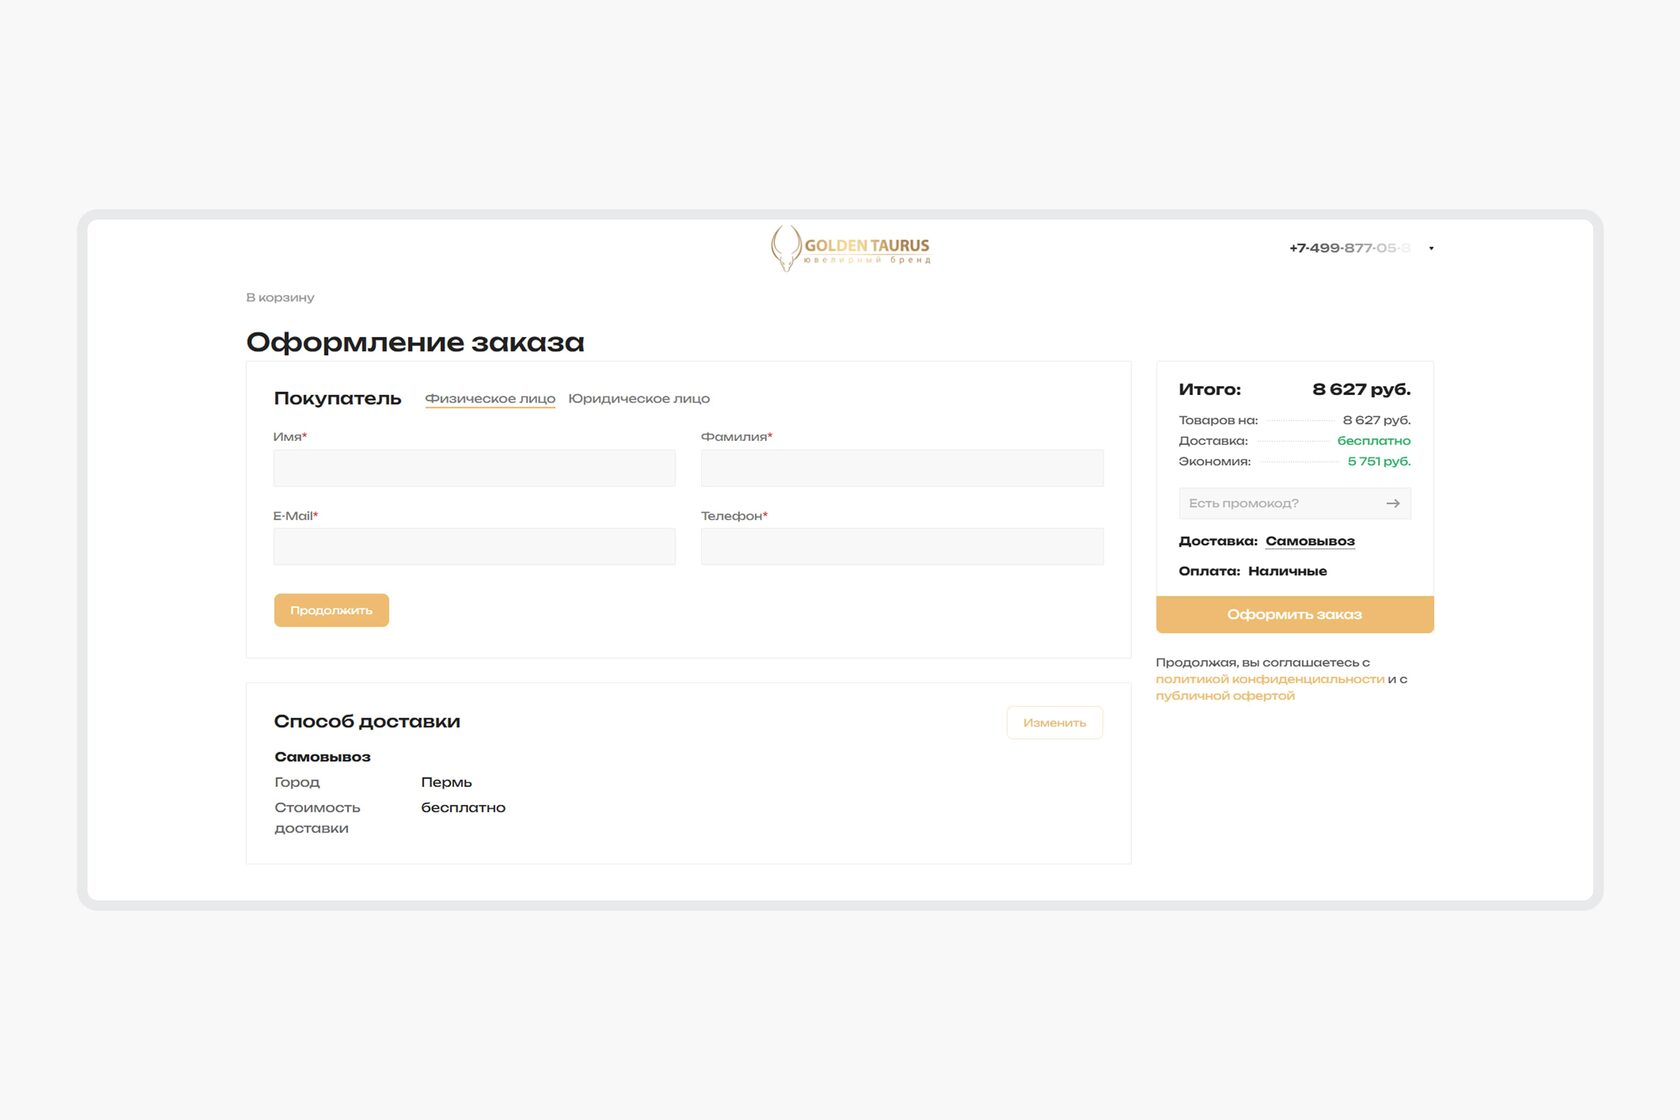Screen dimensions: 1680x1120
Task: Click the Наличные payment value
Action: click(1288, 571)
